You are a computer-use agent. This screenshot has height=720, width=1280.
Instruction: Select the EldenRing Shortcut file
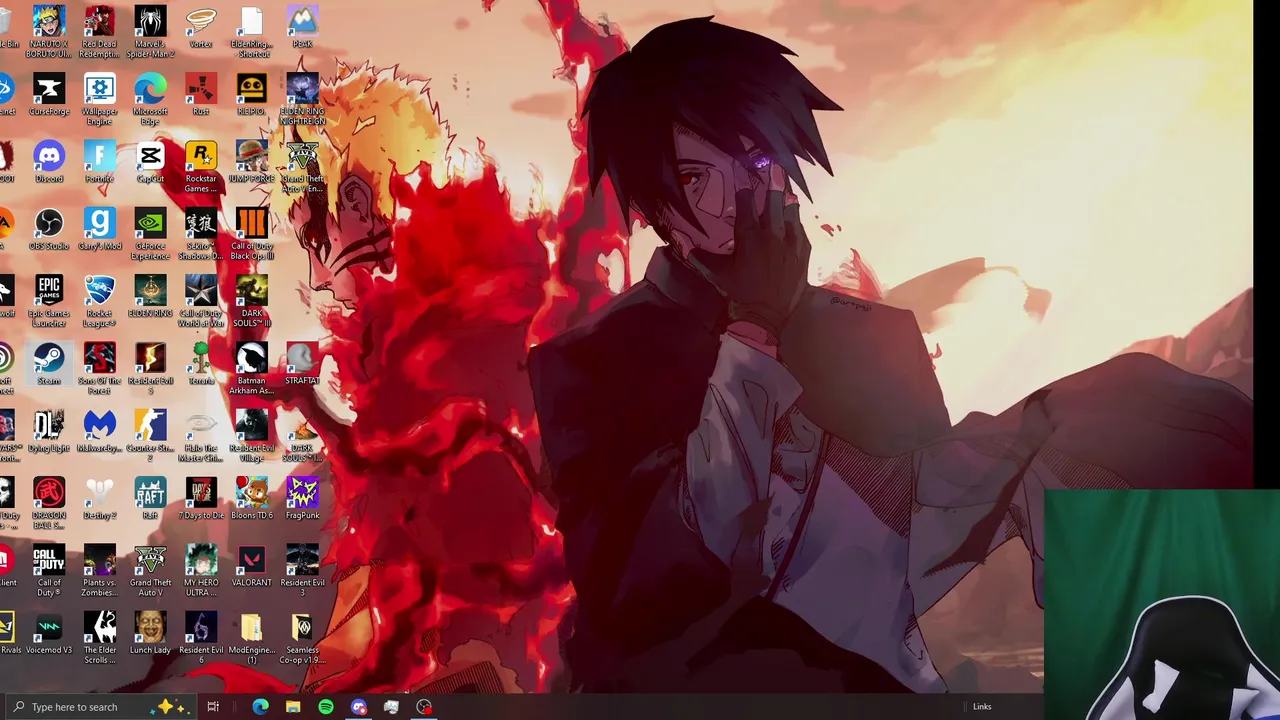coord(251,32)
